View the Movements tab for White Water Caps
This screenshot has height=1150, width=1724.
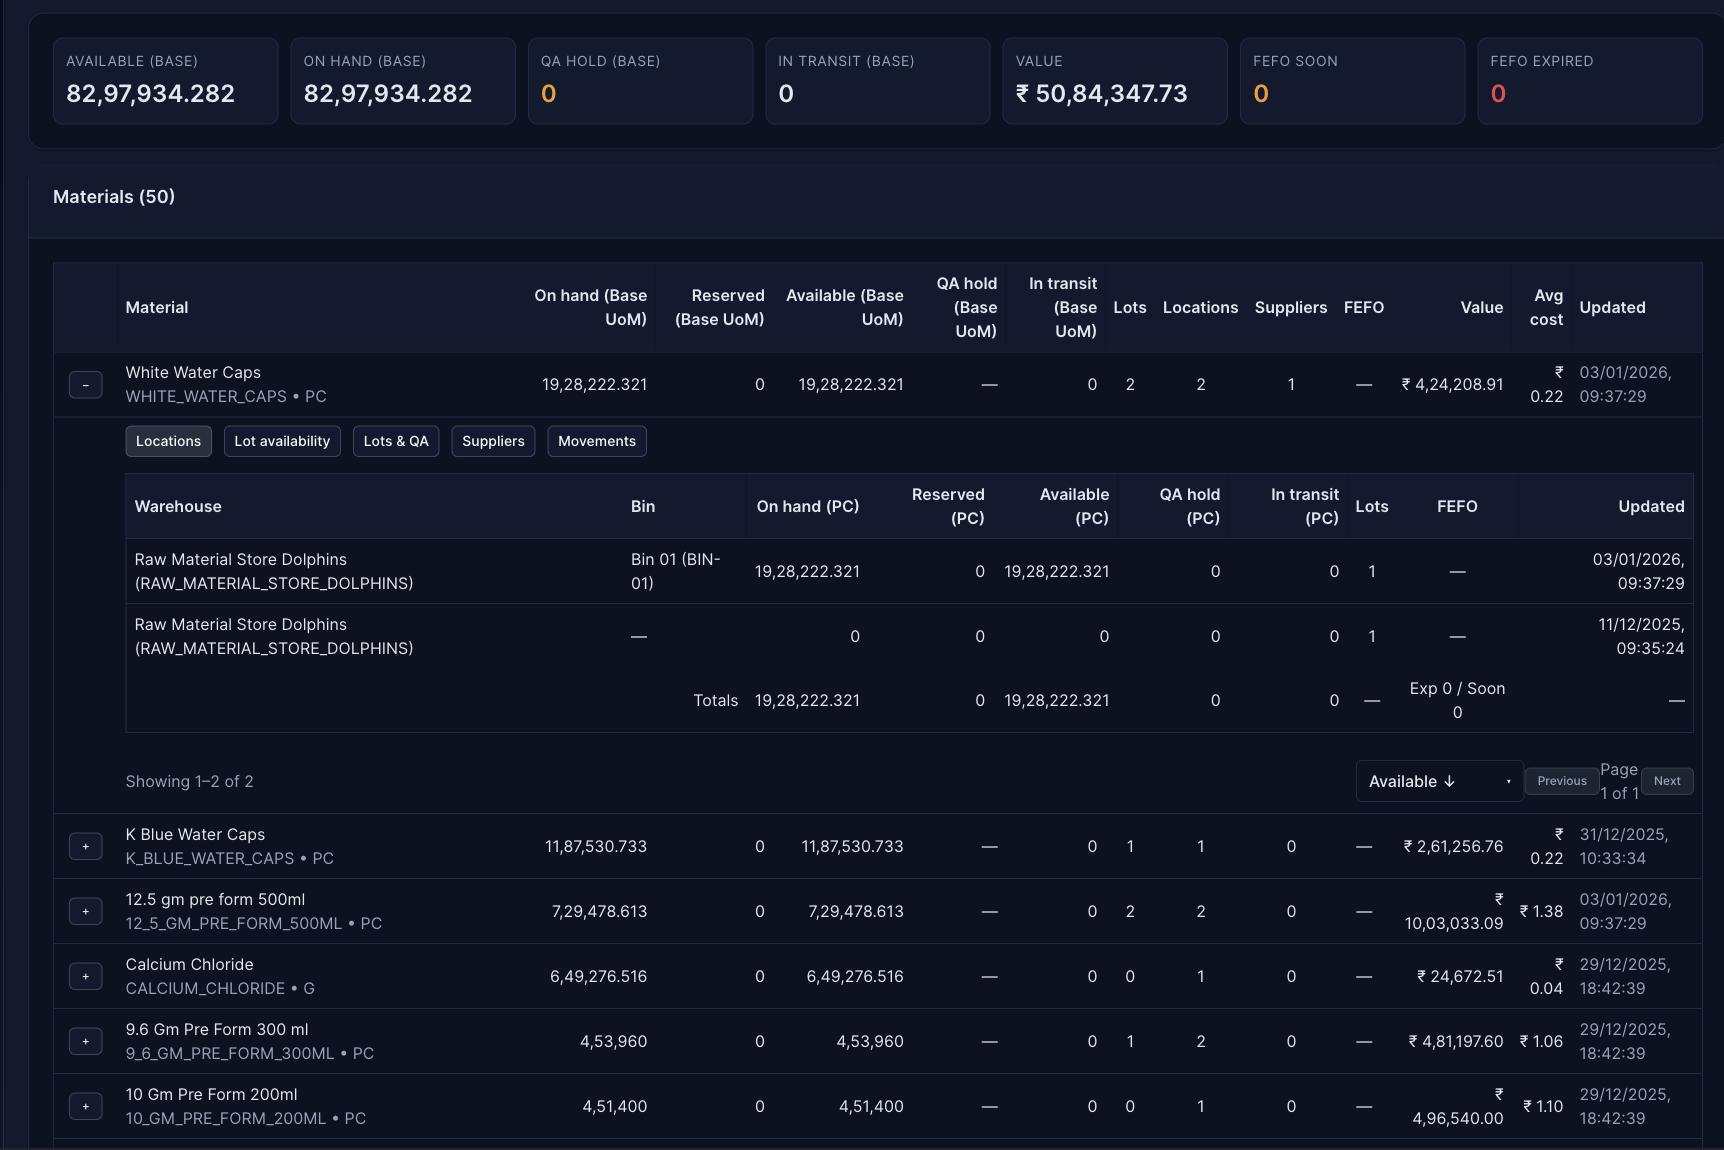coord(596,441)
